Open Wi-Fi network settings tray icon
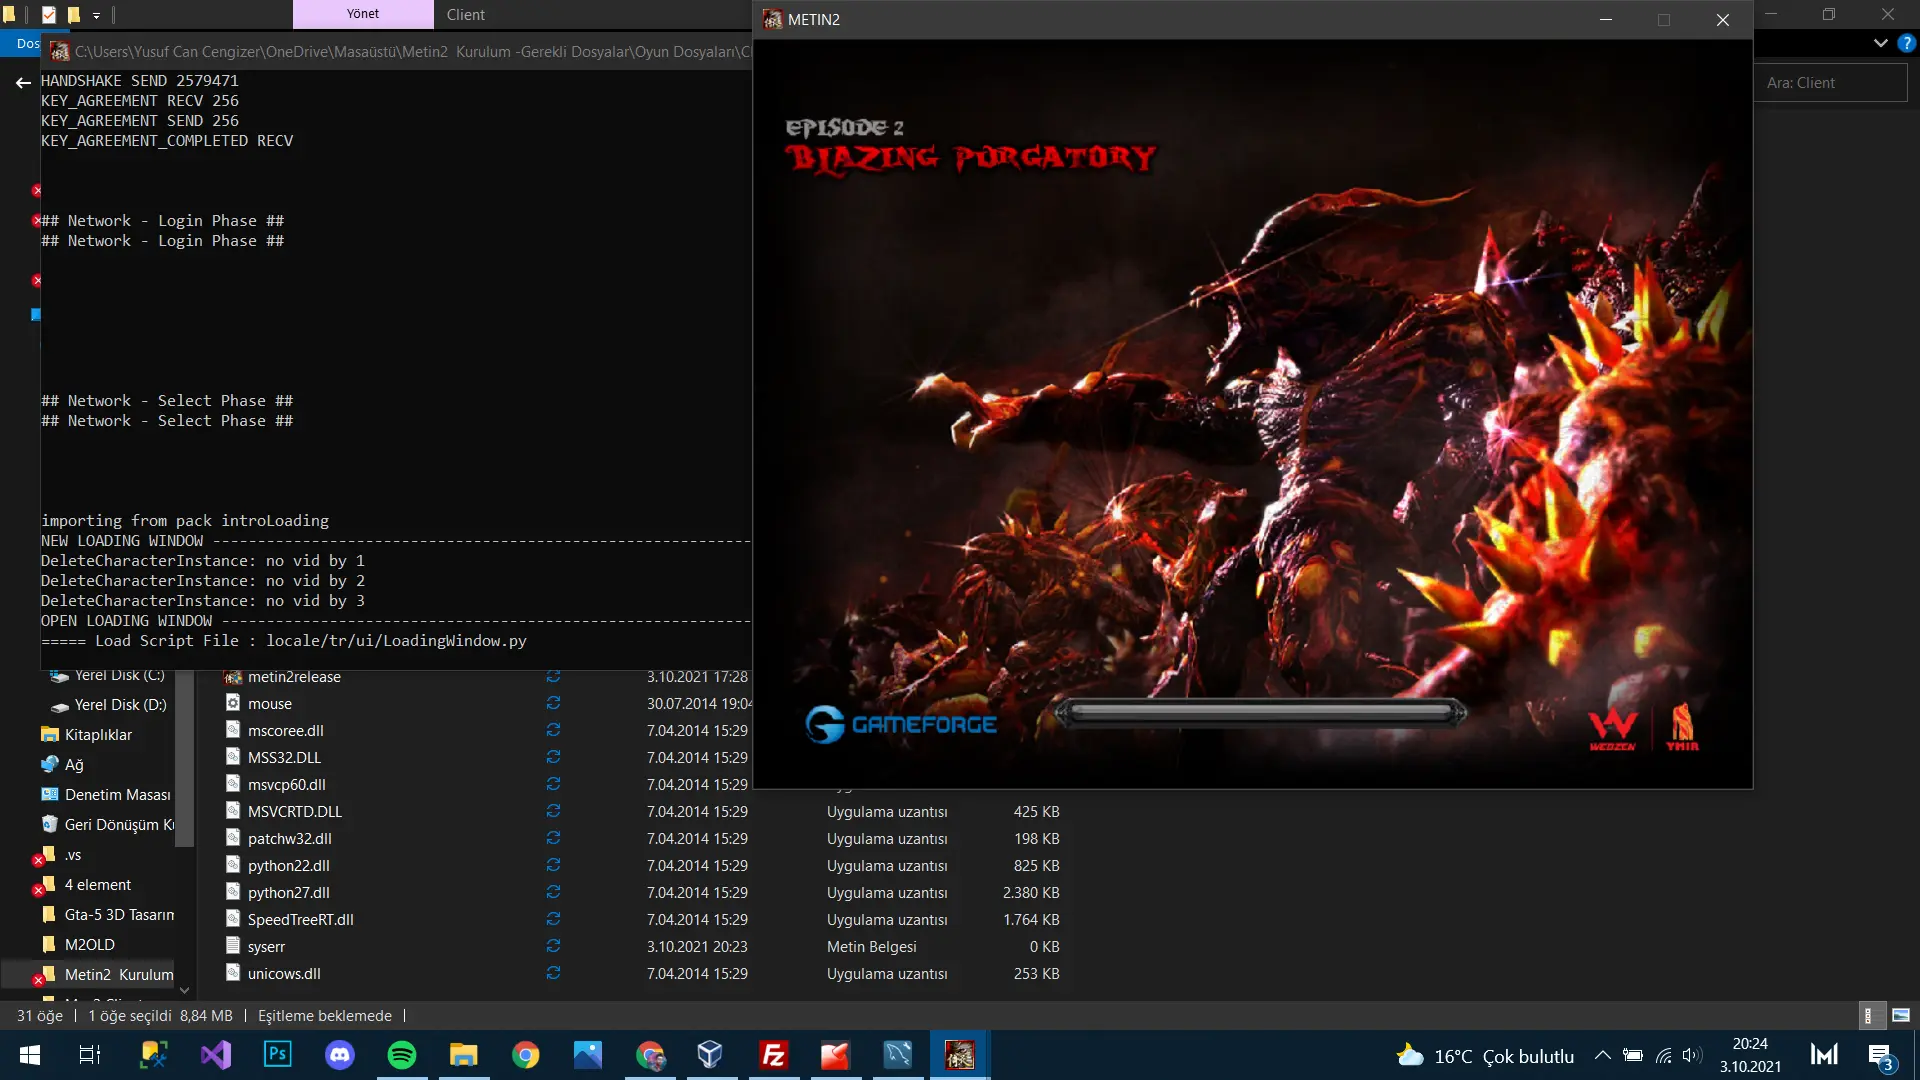The width and height of the screenshot is (1920, 1080). coord(1663,1055)
